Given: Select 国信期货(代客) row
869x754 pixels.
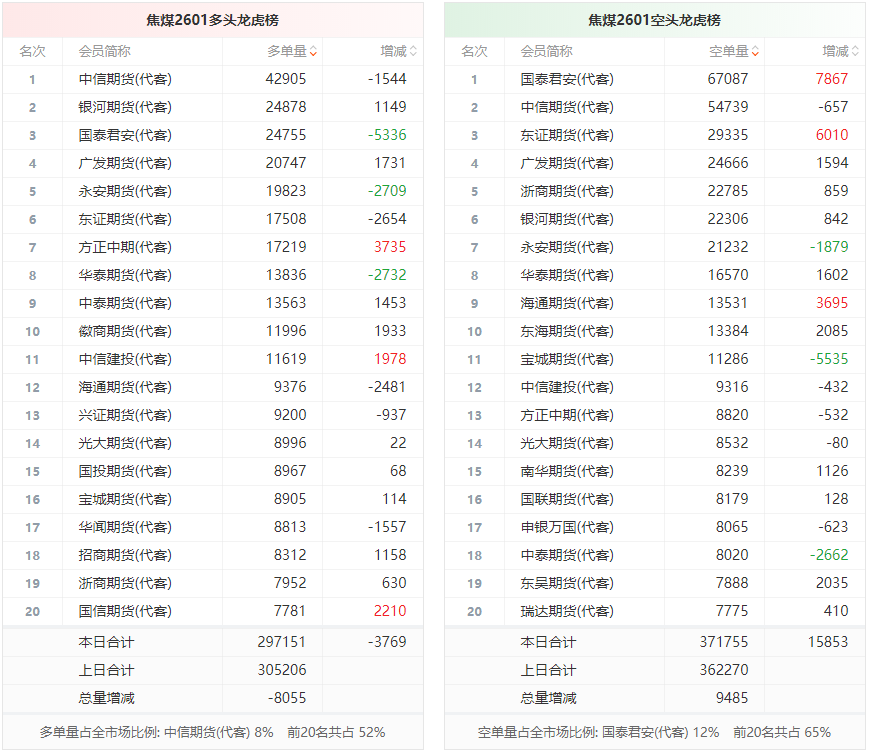Looking at the screenshot, I should tap(213, 611).
